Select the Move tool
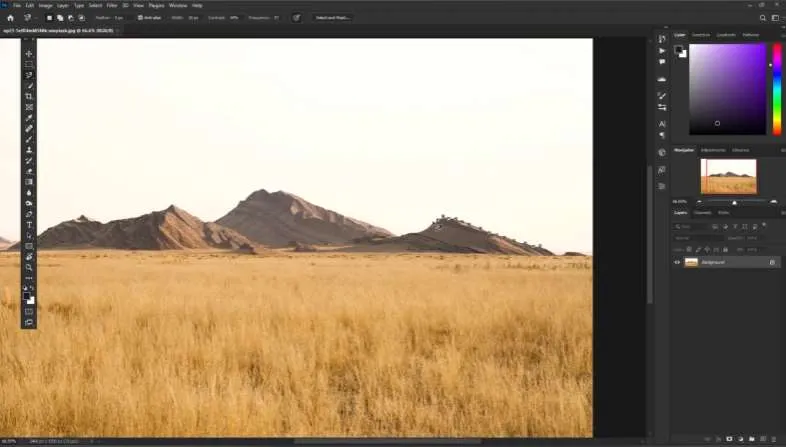The width and height of the screenshot is (786, 447). (x=29, y=53)
